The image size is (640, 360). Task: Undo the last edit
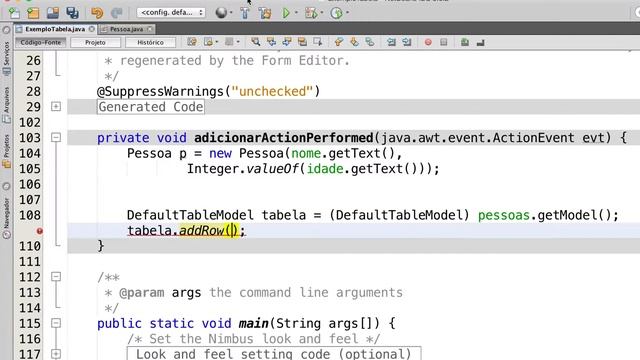tap(97, 13)
